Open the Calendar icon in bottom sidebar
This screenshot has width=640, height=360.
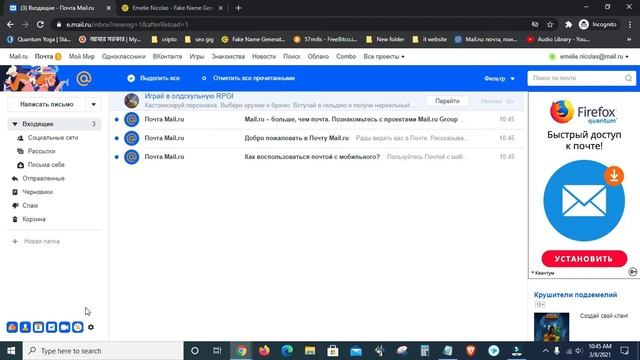[38, 327]
